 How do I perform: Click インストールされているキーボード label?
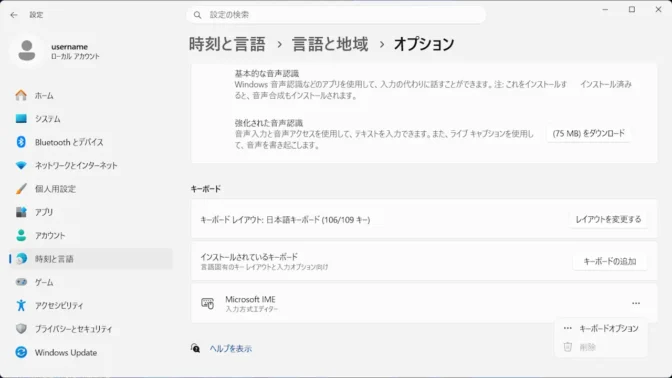coord(249,257)
